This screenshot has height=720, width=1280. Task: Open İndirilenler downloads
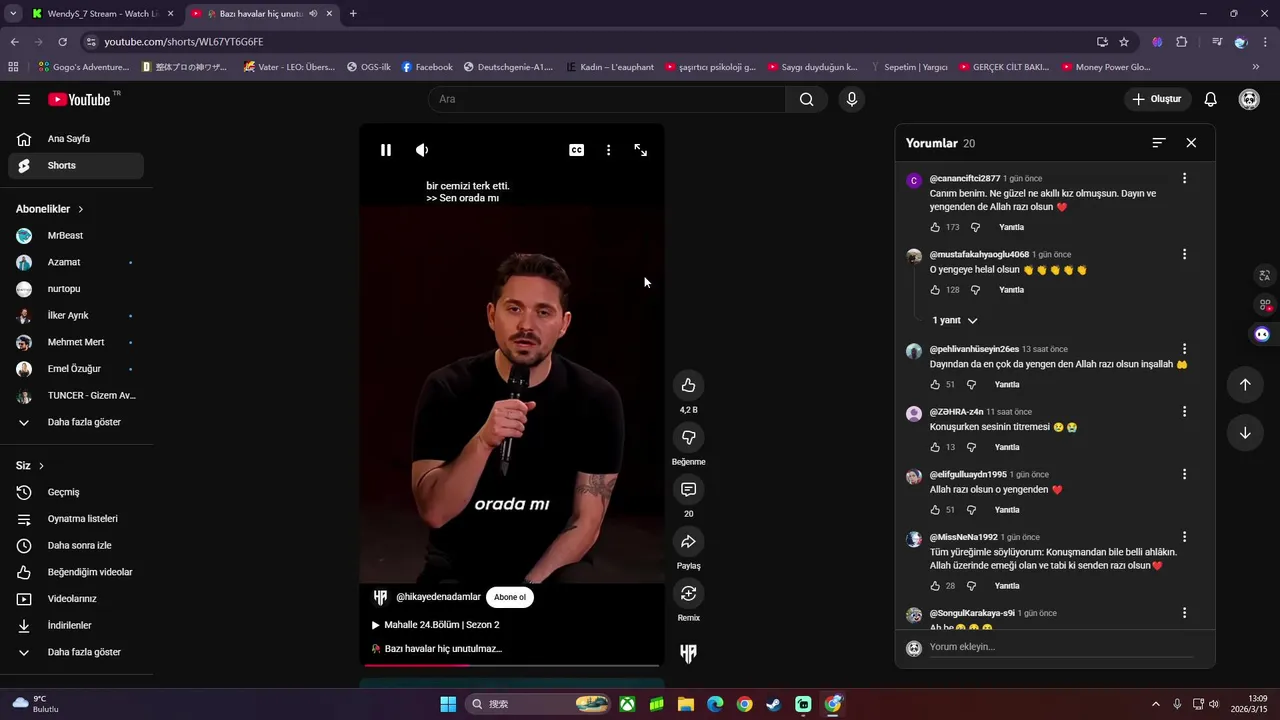[76, 625]
